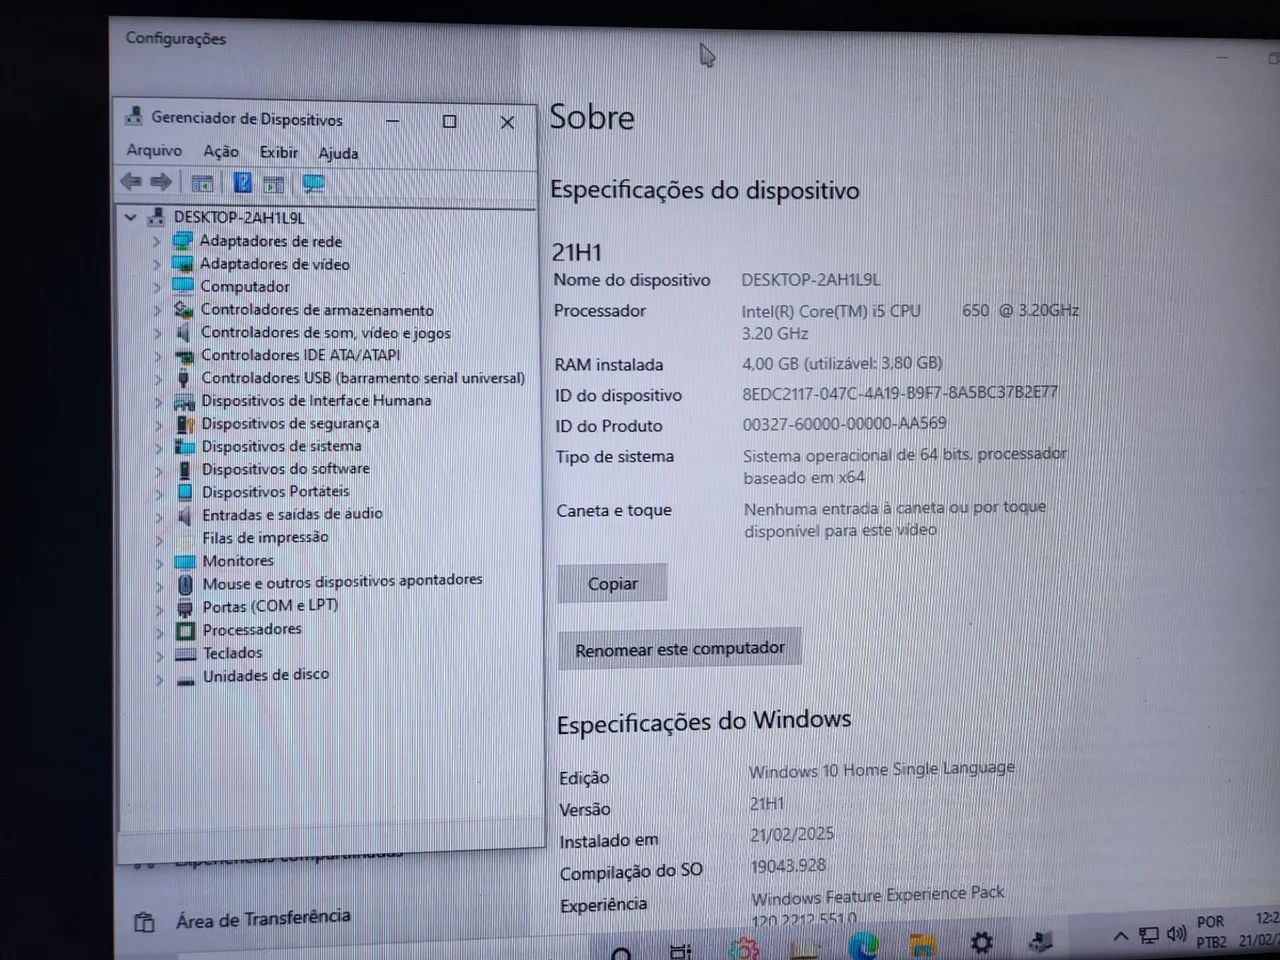The height and width of the screenshot is (960, 1280).
Task: Expand Entradas e saídas de áudio
Action: click(x=159, y=517)
